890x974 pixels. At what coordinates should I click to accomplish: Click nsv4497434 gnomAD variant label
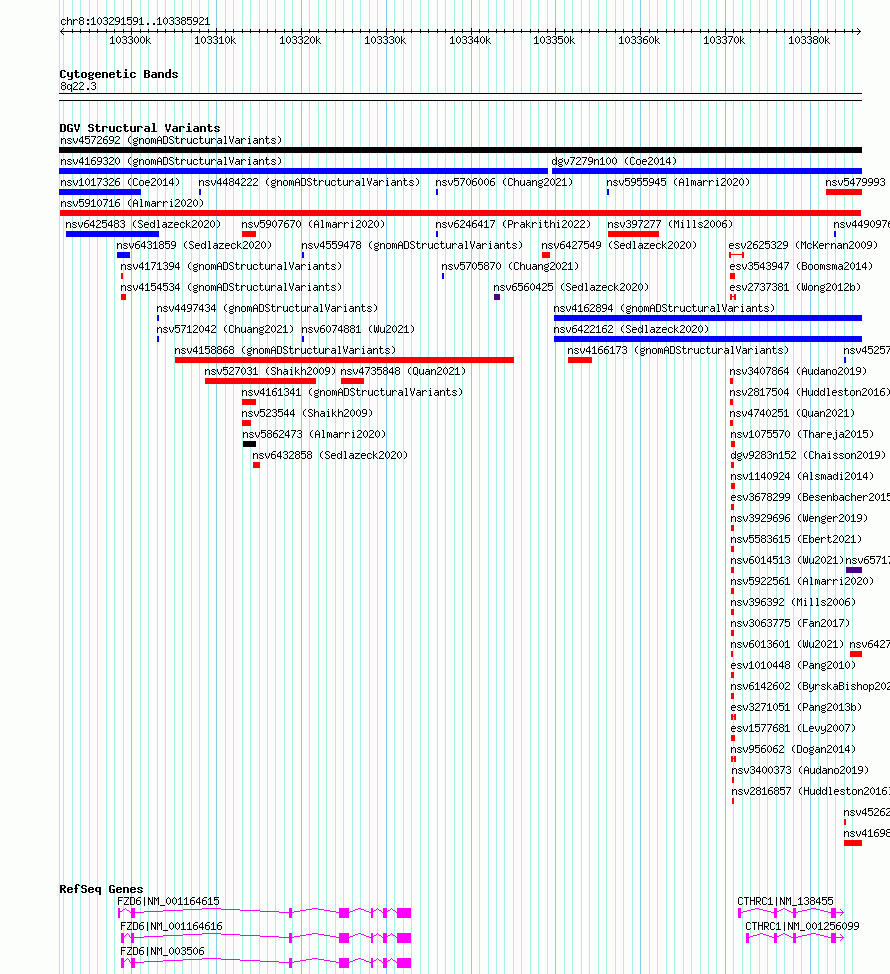tap(267, 309)
